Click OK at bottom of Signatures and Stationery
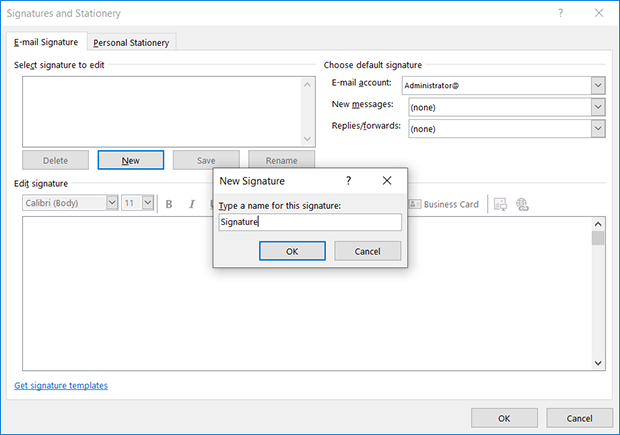This screenshot has width=620, height=435. coord(504,418)
